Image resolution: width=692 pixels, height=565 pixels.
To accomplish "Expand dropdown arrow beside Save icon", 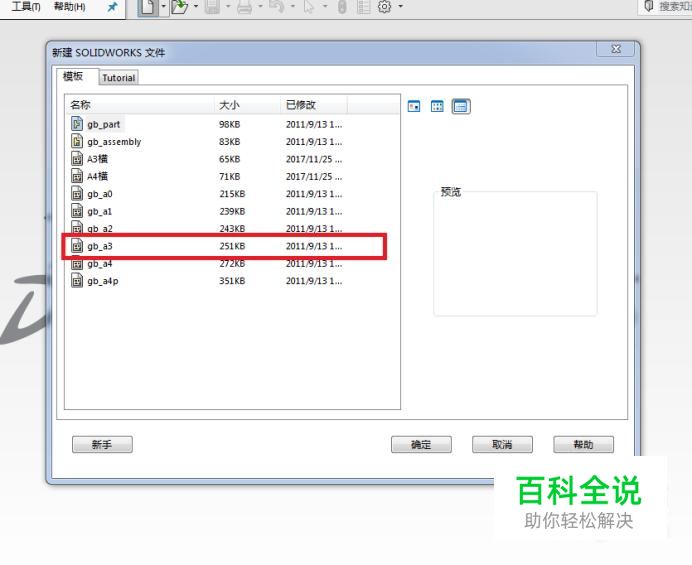I will click(228, 6).
